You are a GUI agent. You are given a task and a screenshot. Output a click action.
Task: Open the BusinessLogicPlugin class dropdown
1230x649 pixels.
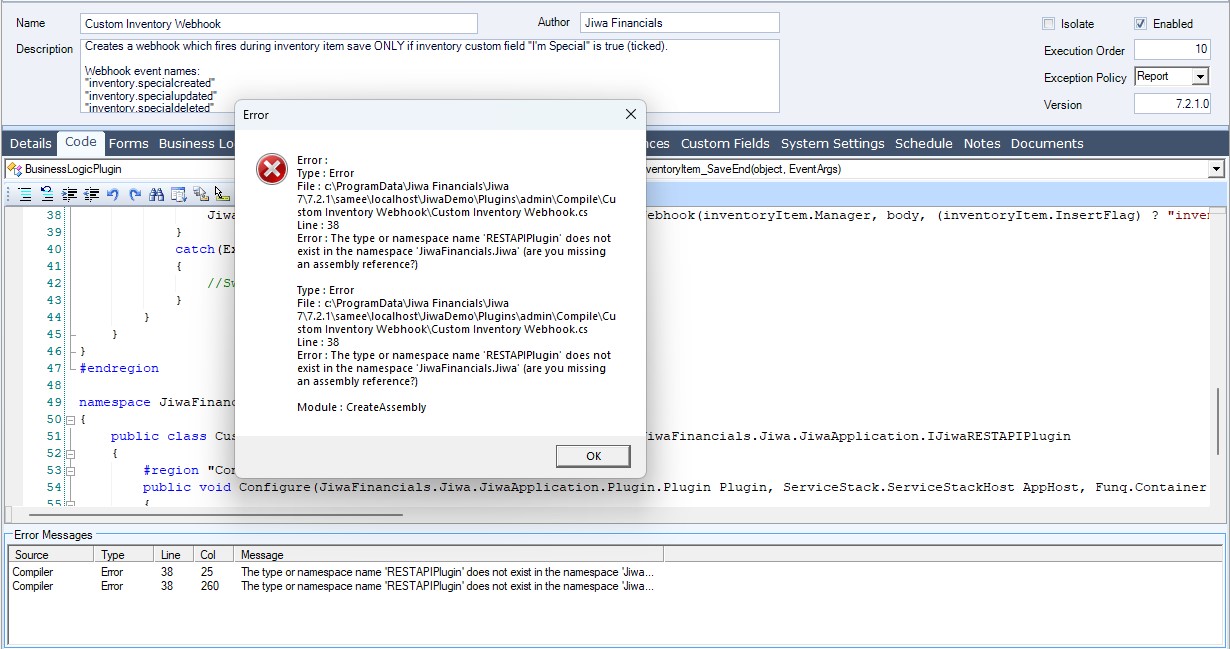120,169
